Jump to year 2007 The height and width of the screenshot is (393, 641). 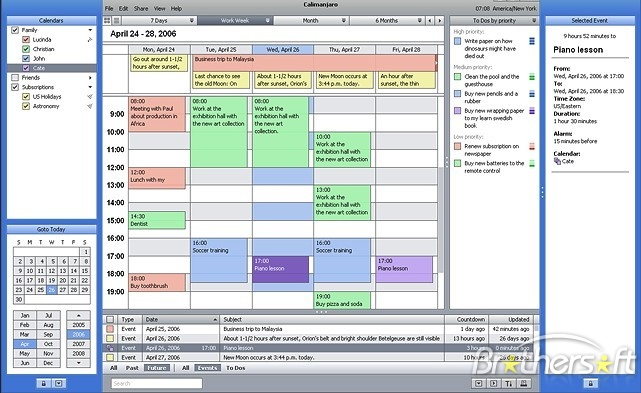(78, 344)
